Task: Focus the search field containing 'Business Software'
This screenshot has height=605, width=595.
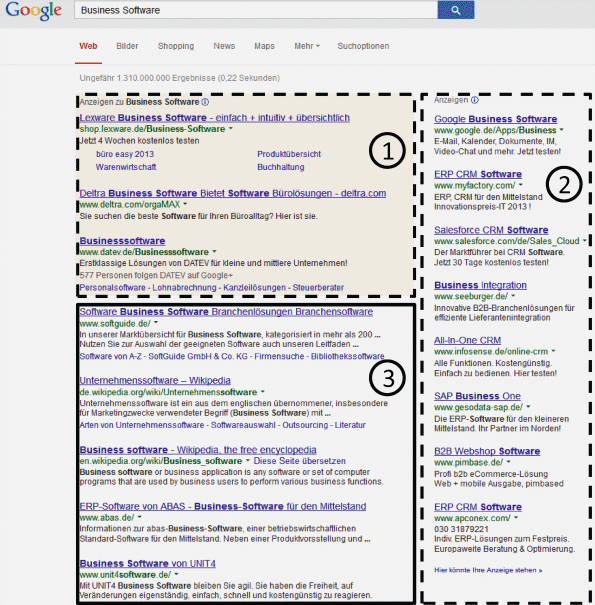Action: tap(256, 10)
